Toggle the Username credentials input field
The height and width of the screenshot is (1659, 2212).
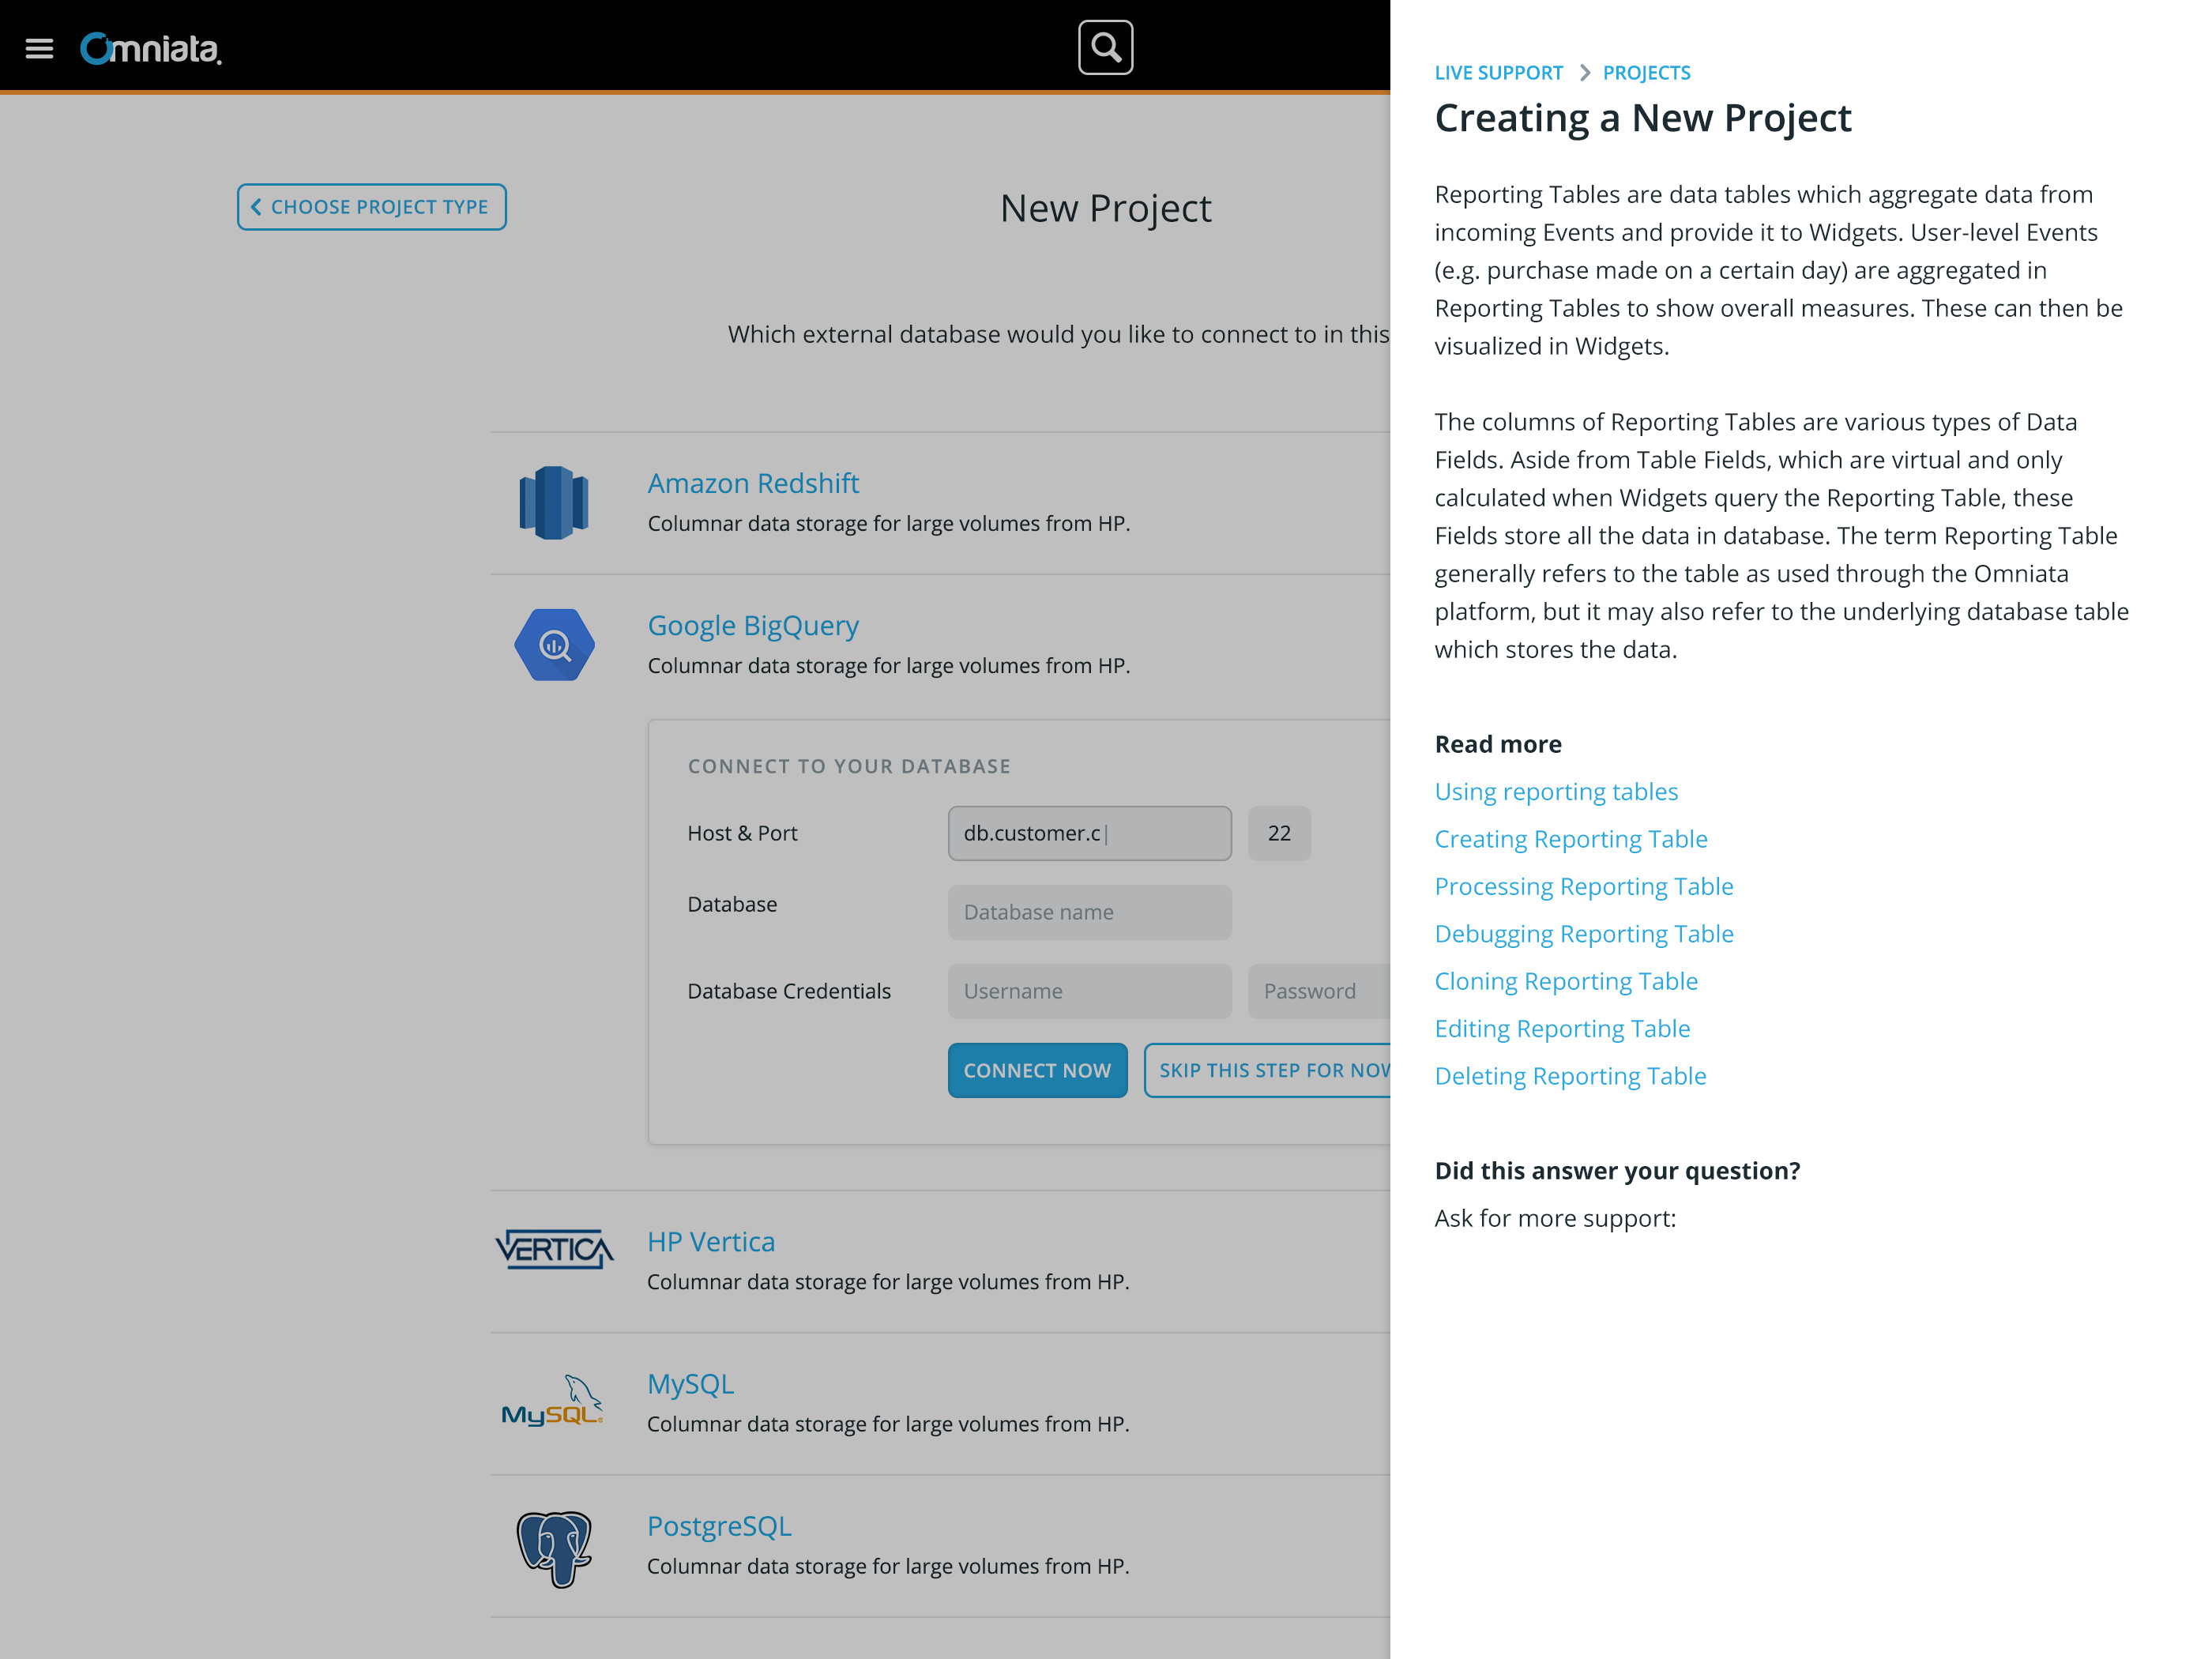click(1089, 990)
